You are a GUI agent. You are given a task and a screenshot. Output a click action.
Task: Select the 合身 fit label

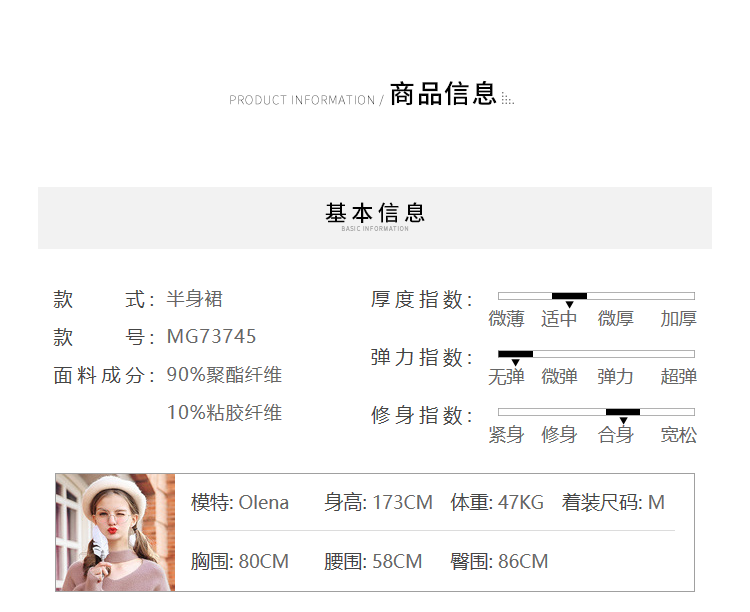click(x=615, y=435)
